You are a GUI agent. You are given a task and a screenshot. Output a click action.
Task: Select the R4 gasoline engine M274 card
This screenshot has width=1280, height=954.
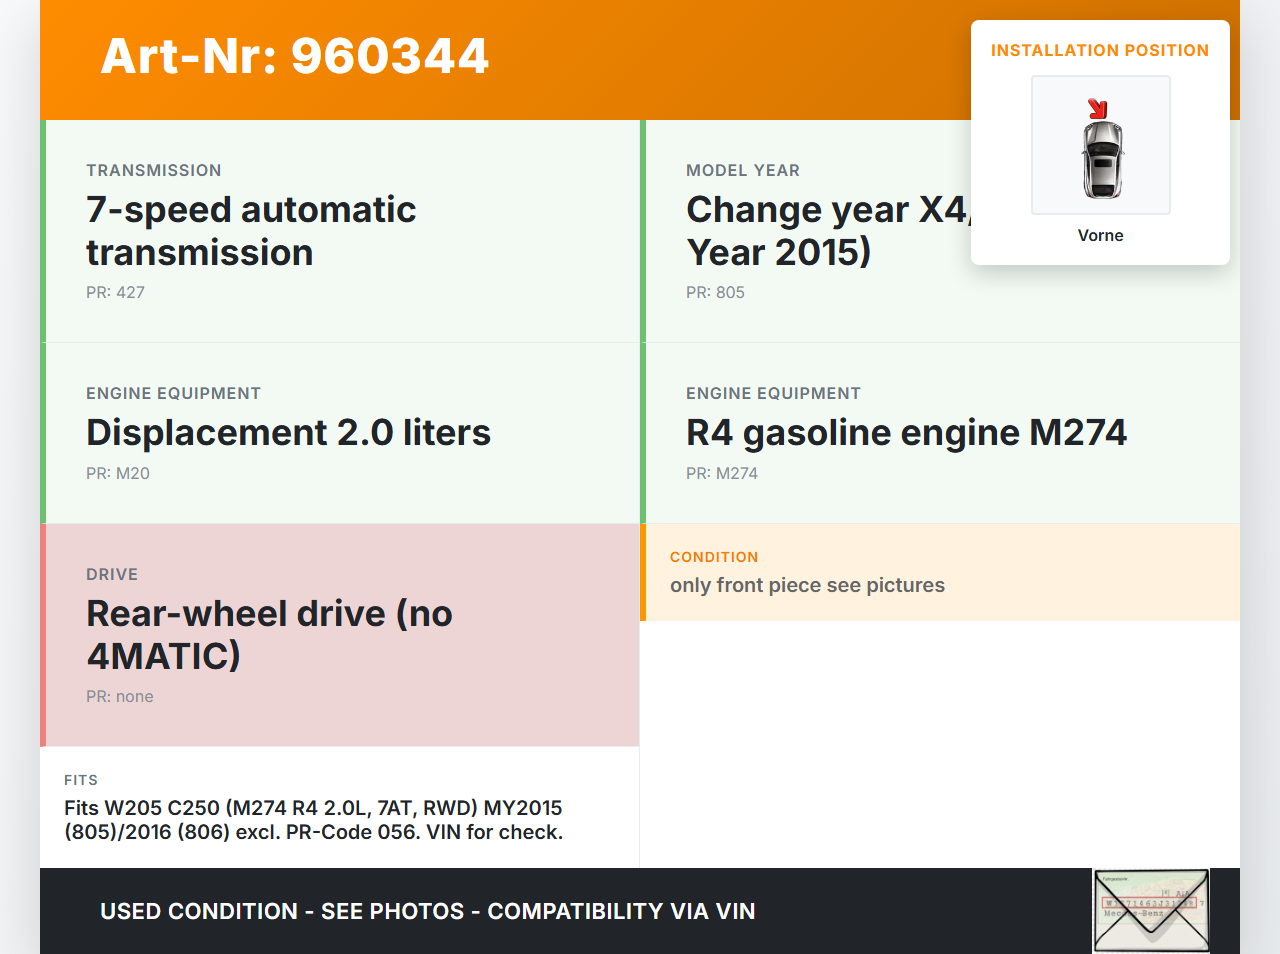click(x=940, y=432)
